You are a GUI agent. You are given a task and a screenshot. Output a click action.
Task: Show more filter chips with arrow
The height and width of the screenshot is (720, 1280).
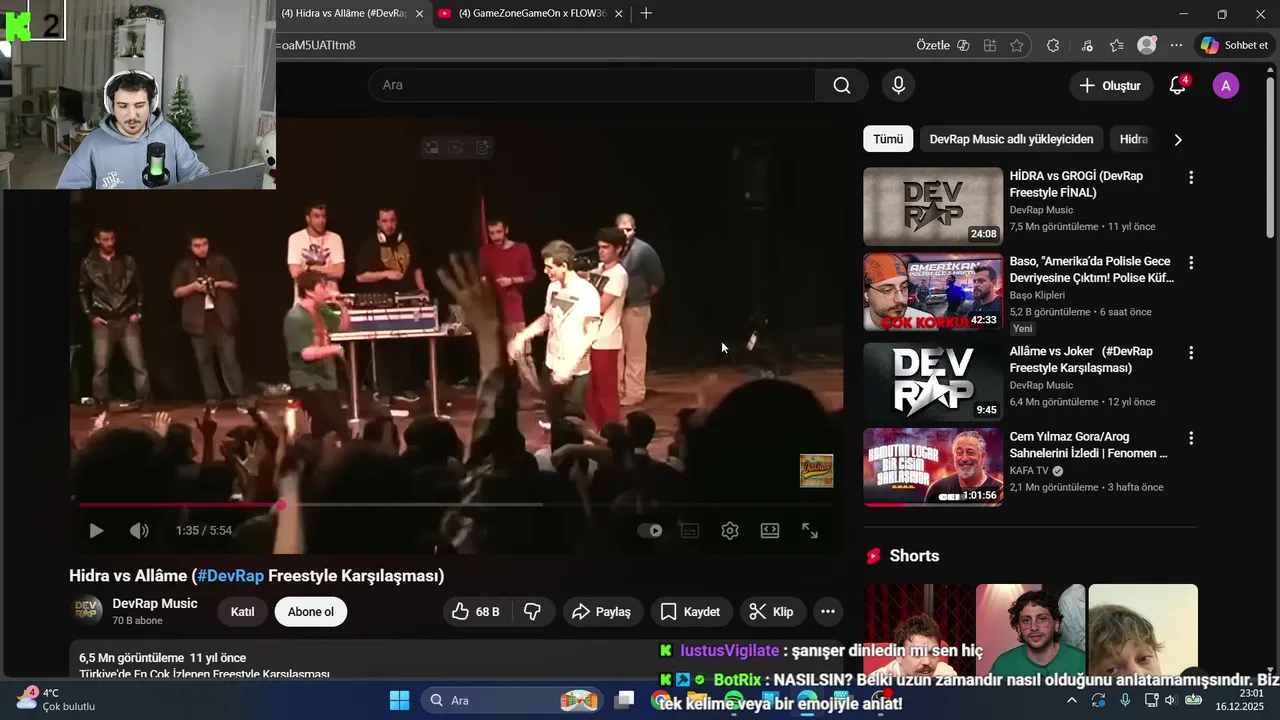[1178, 140]
